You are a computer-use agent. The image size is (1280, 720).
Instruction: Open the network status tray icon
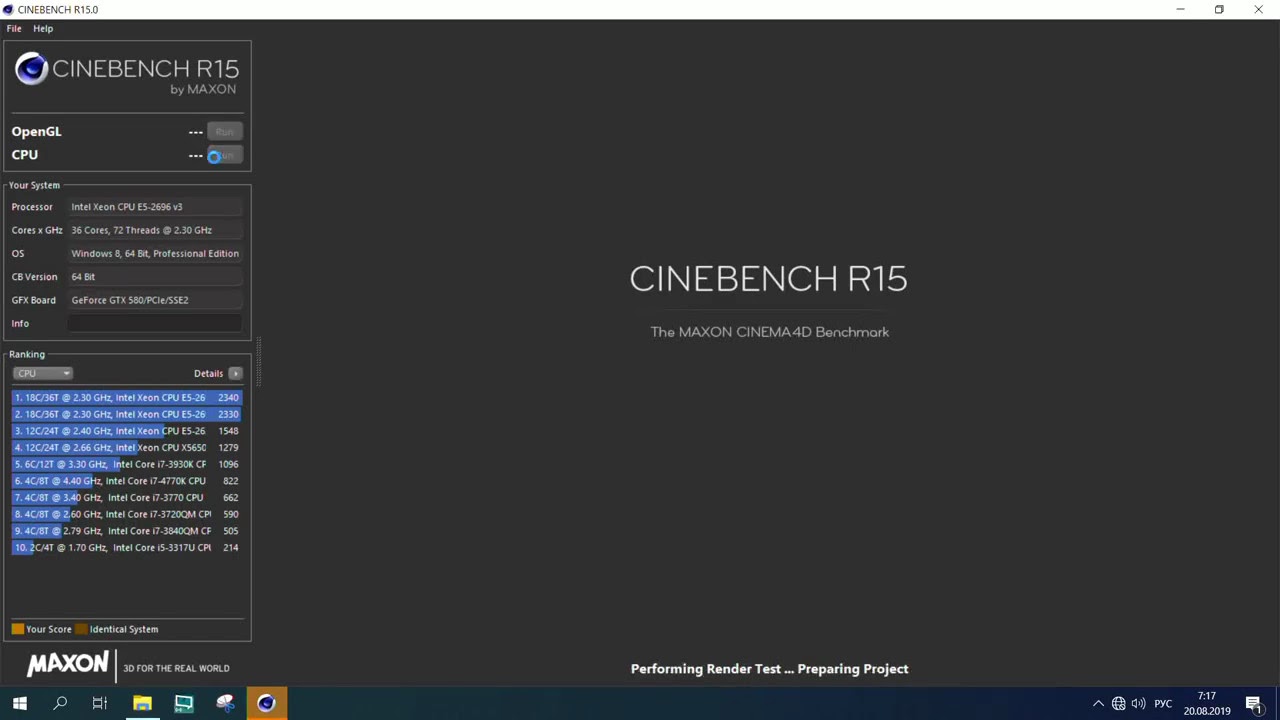coord(1118,704)
